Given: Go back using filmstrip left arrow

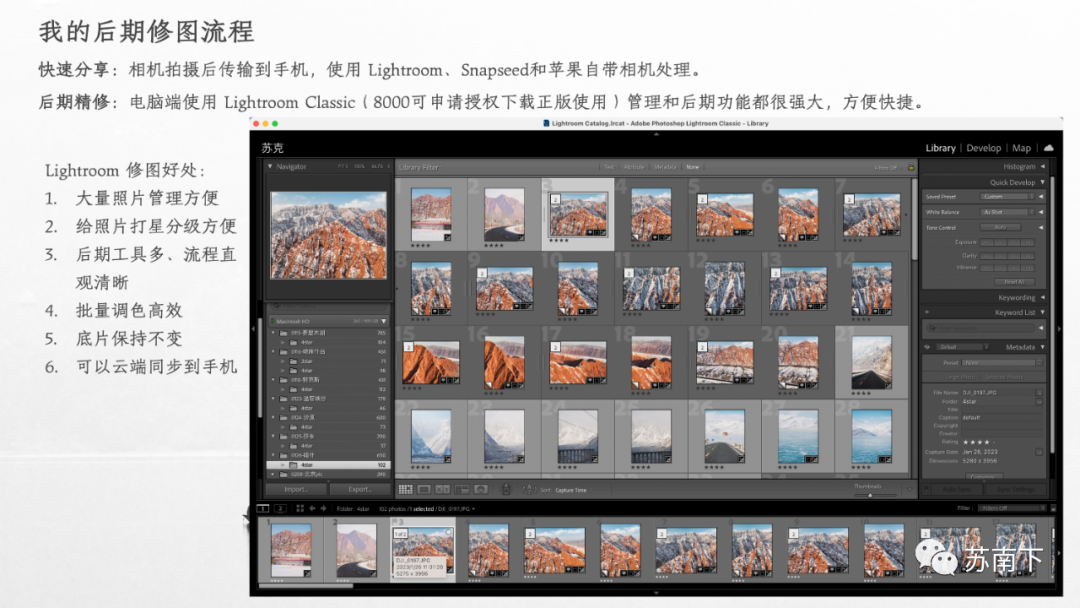Looking at the screenshot, I should pos(312,508).
